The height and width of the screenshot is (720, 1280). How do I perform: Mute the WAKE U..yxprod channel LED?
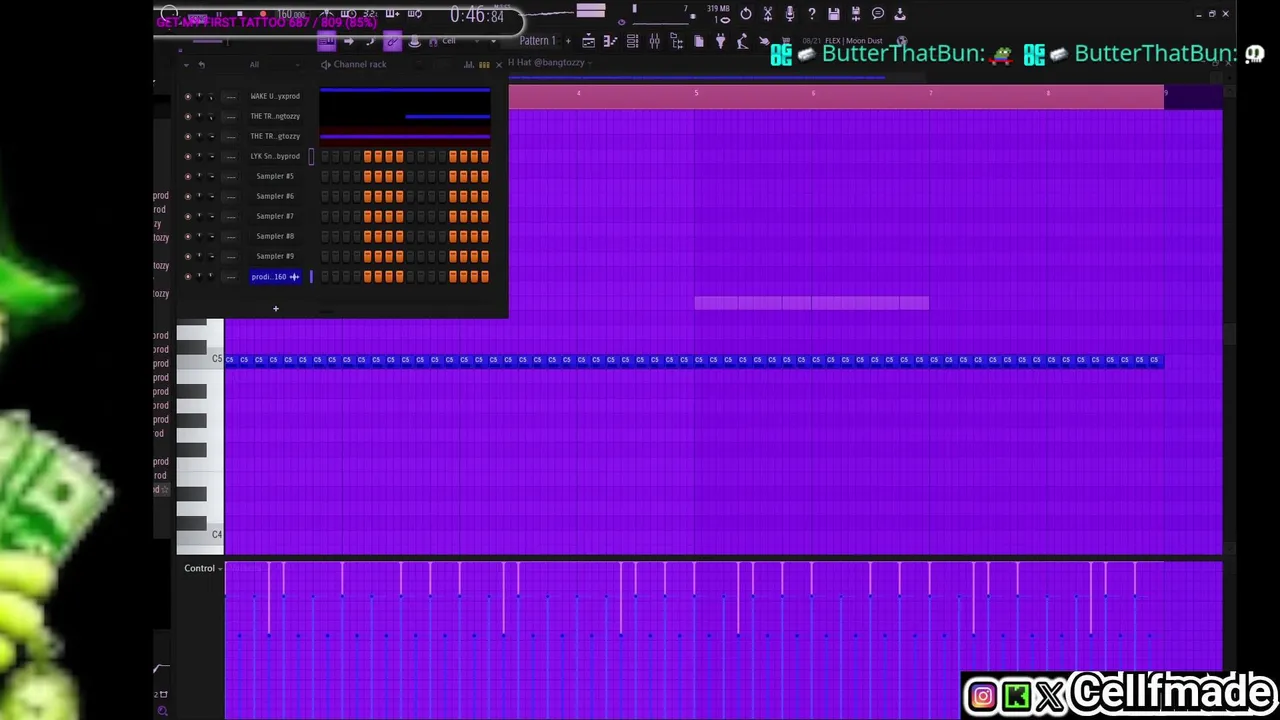click(x=187, y=96)
